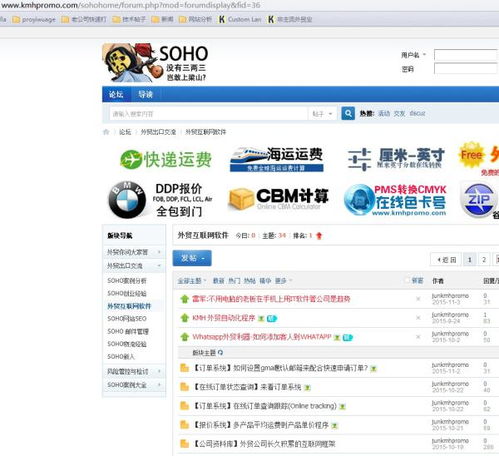Image resolution: width=499 pixels, height=456 pixels.
Task: Go to page 2 of threads
Action: tap(484, 259)
